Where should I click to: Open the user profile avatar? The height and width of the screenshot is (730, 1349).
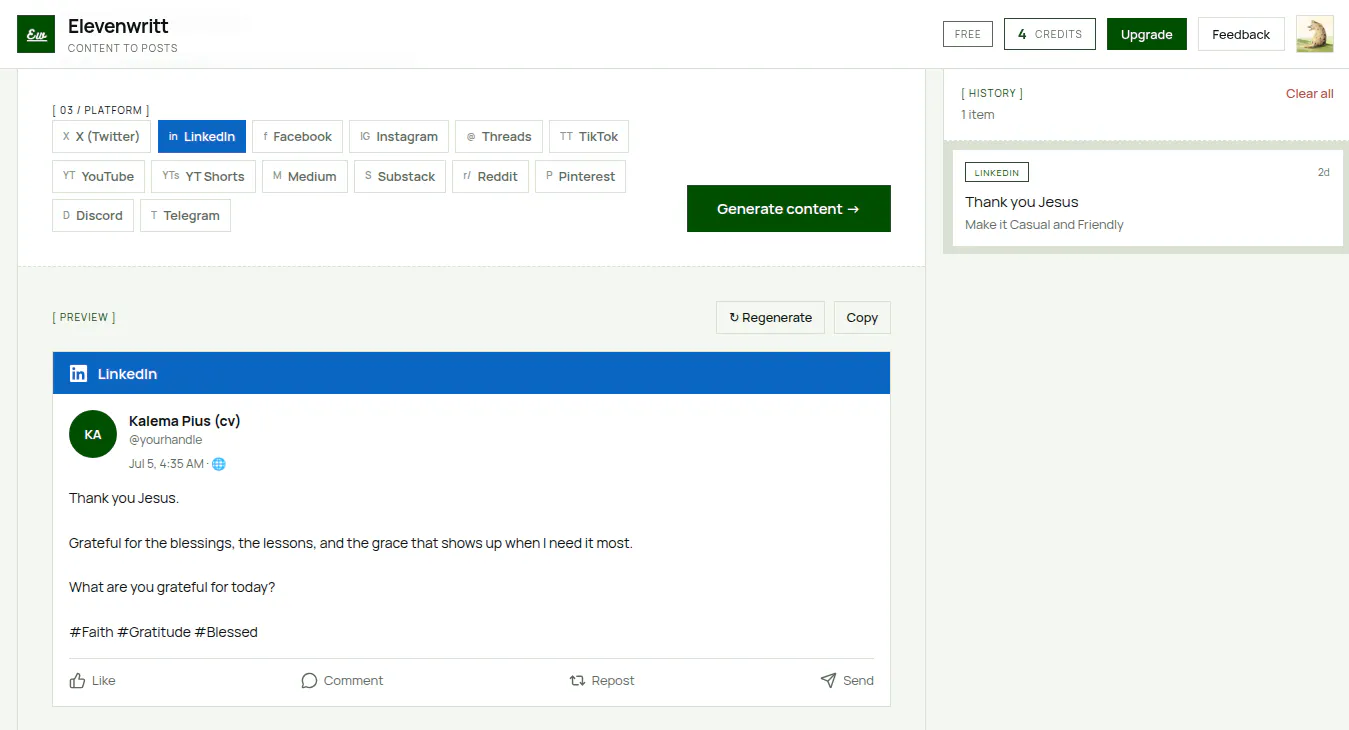[1314, 34]
